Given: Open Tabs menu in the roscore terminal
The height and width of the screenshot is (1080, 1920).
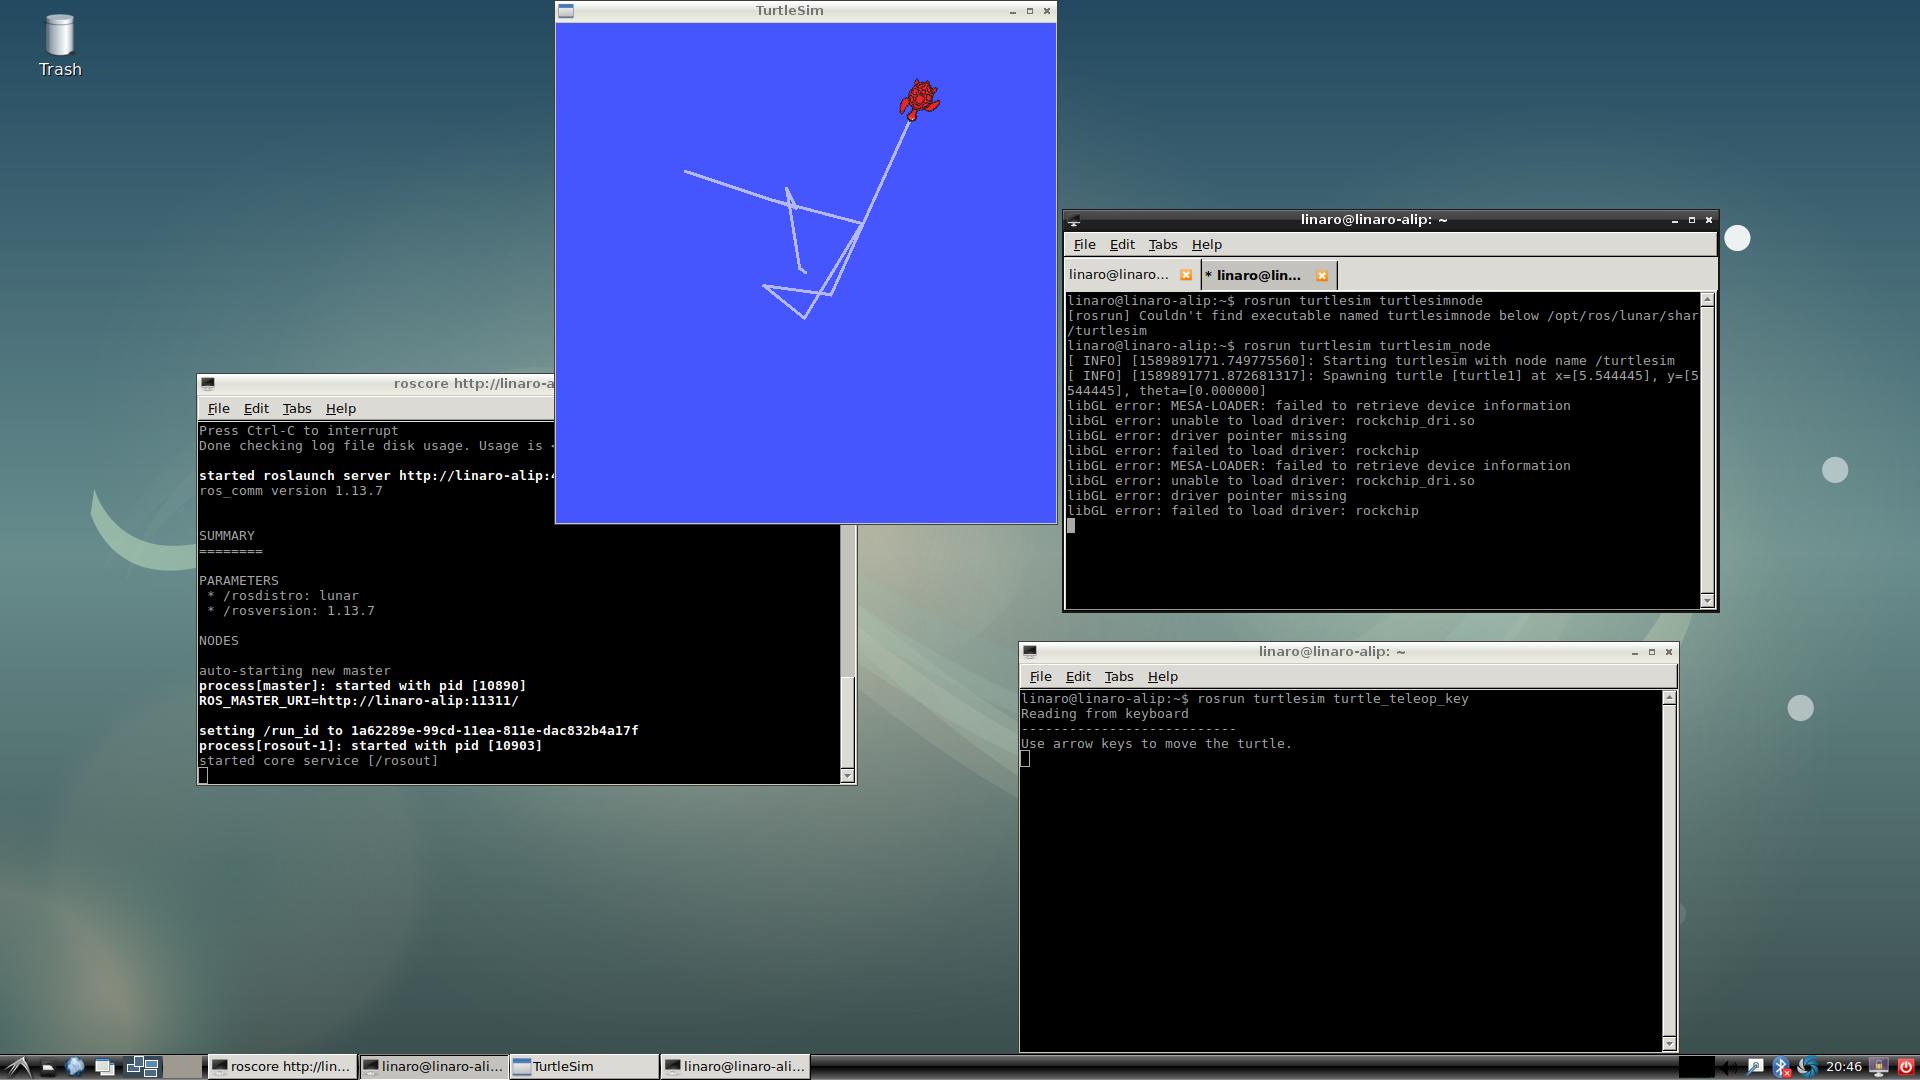Looking at the screenshot, I should (297, 409).
